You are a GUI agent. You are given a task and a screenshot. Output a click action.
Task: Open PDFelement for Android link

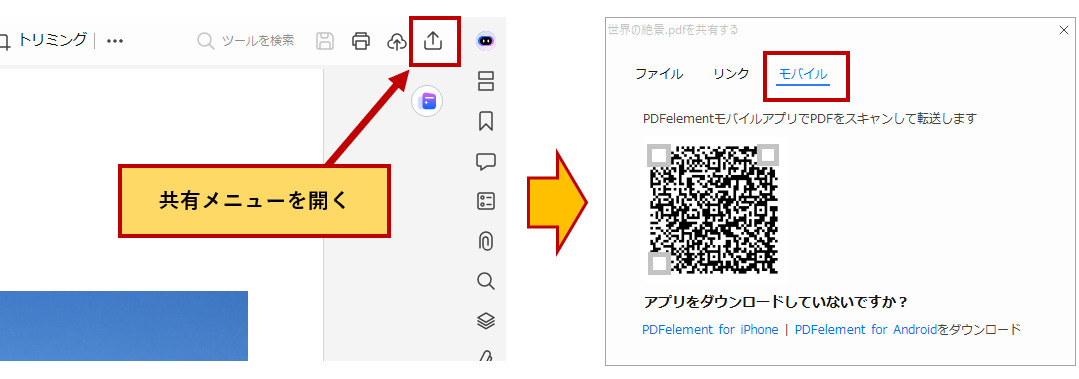point(866,329)
